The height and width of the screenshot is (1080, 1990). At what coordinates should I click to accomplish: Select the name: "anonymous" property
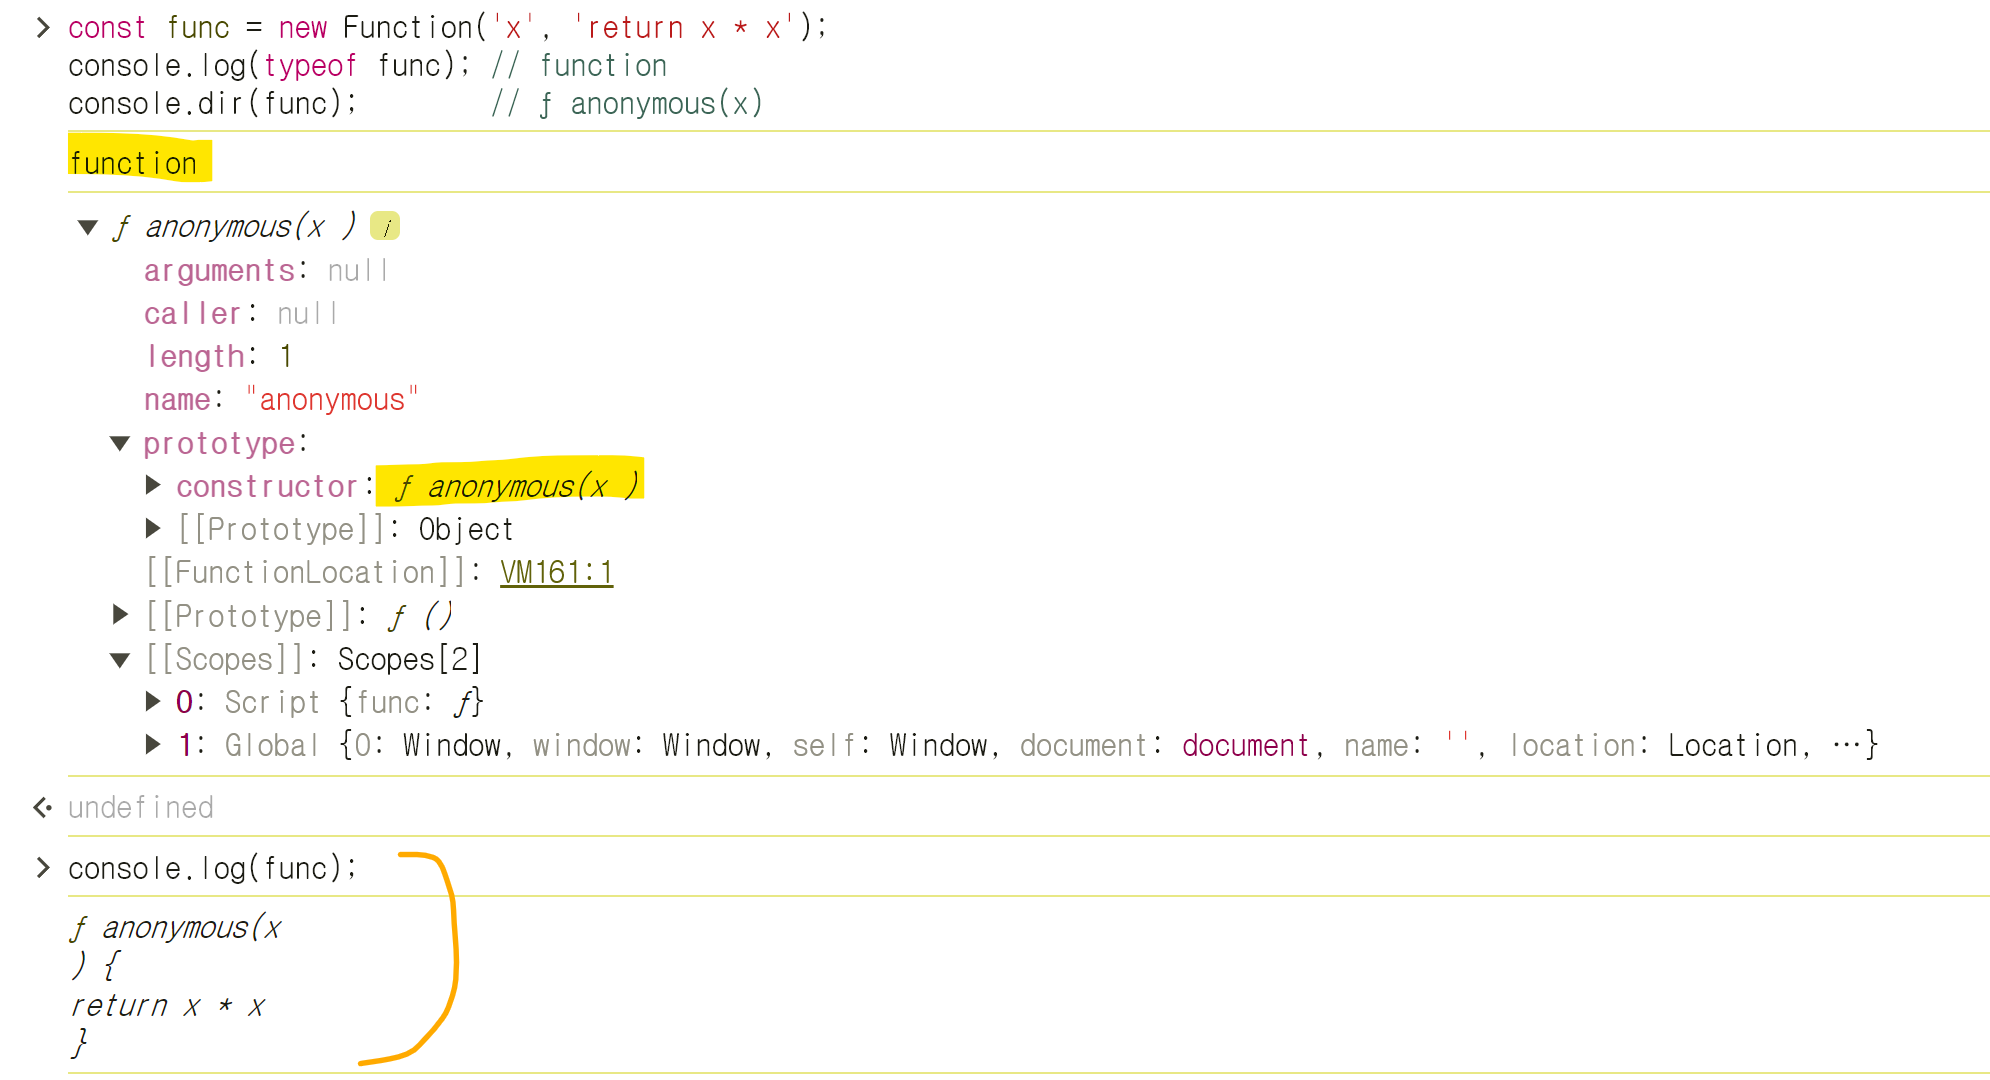pyautogui.click(x=280, y=400)
